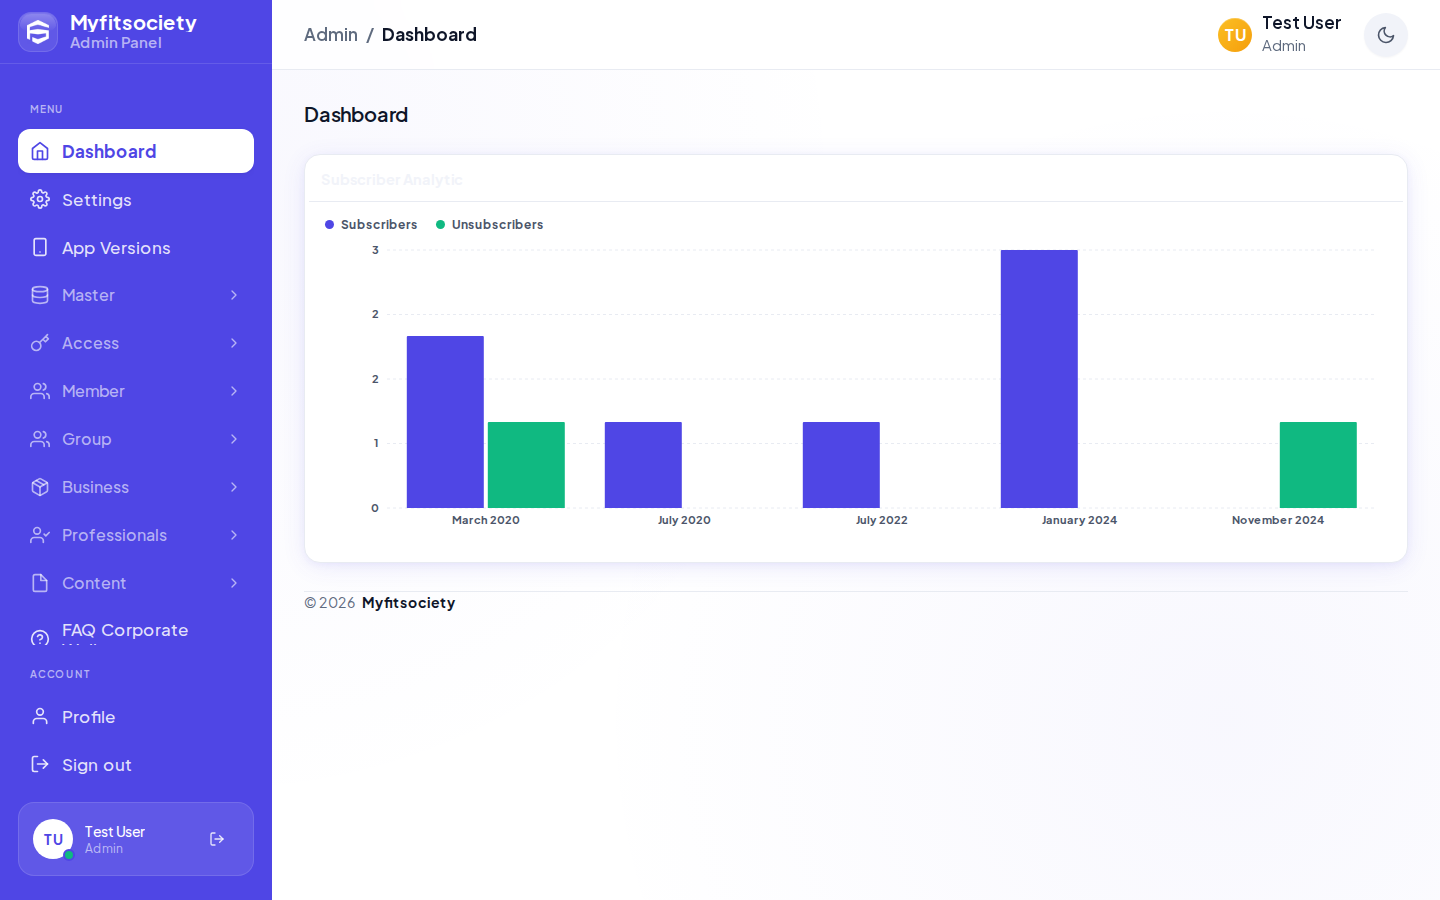The image size is (1440, 900).
Task: Click the orange TU avatar in the header
Action: [x=1235, y=35]
